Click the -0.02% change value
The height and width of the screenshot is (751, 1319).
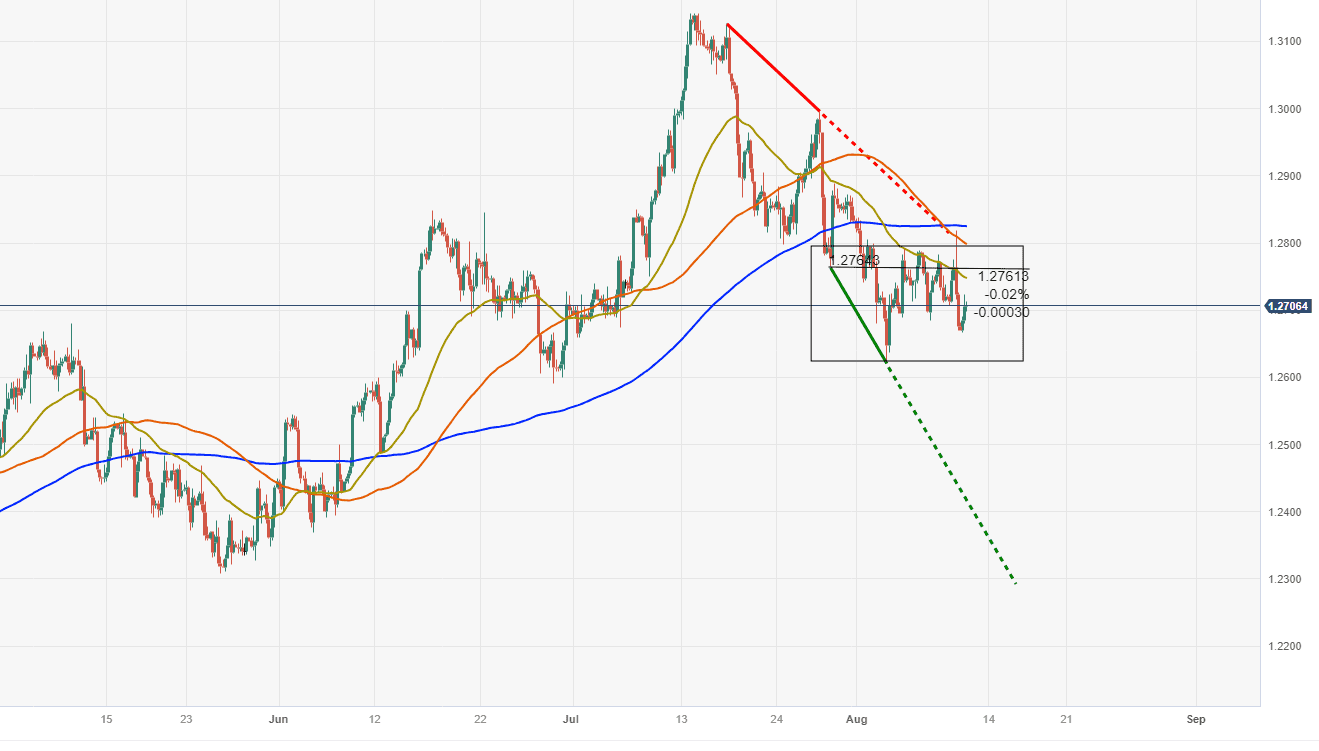pyautogui.click(x=1006, y=294)
